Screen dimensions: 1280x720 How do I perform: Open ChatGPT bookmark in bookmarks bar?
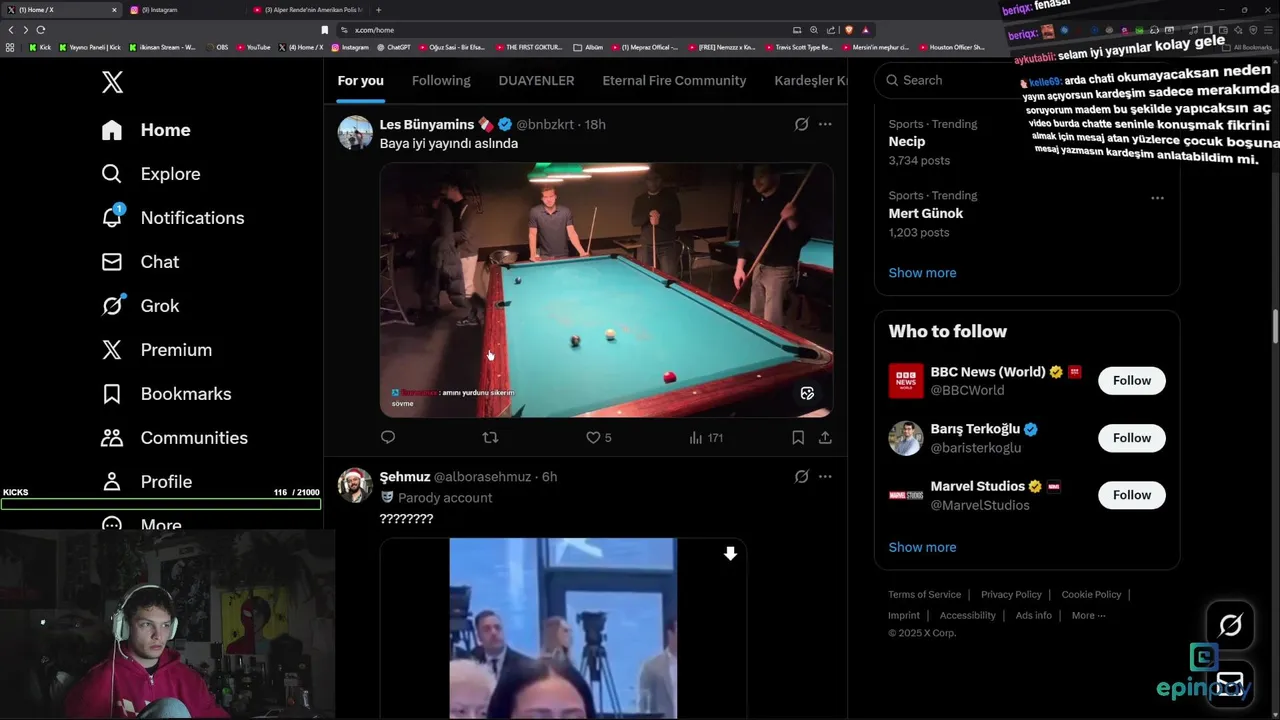[x=393, y=47]
